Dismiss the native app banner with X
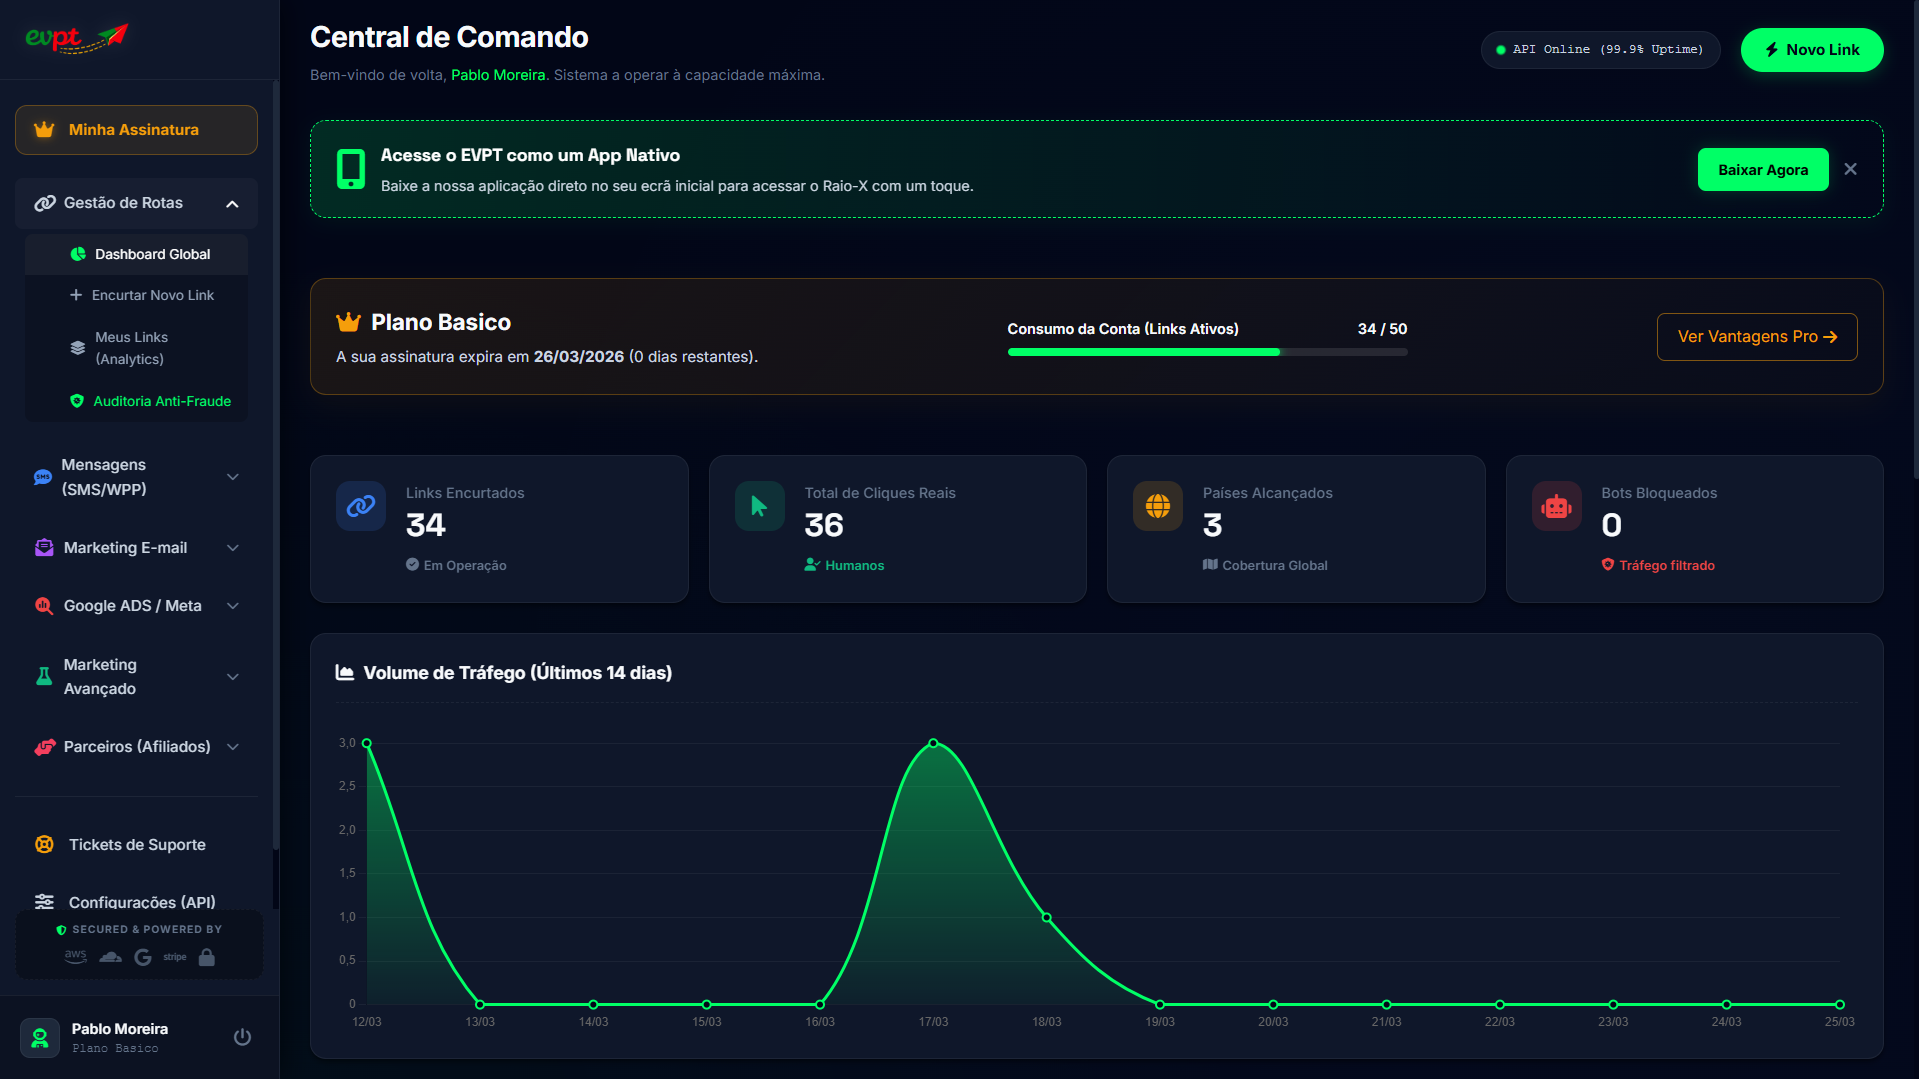 (x=1850, y=169)
